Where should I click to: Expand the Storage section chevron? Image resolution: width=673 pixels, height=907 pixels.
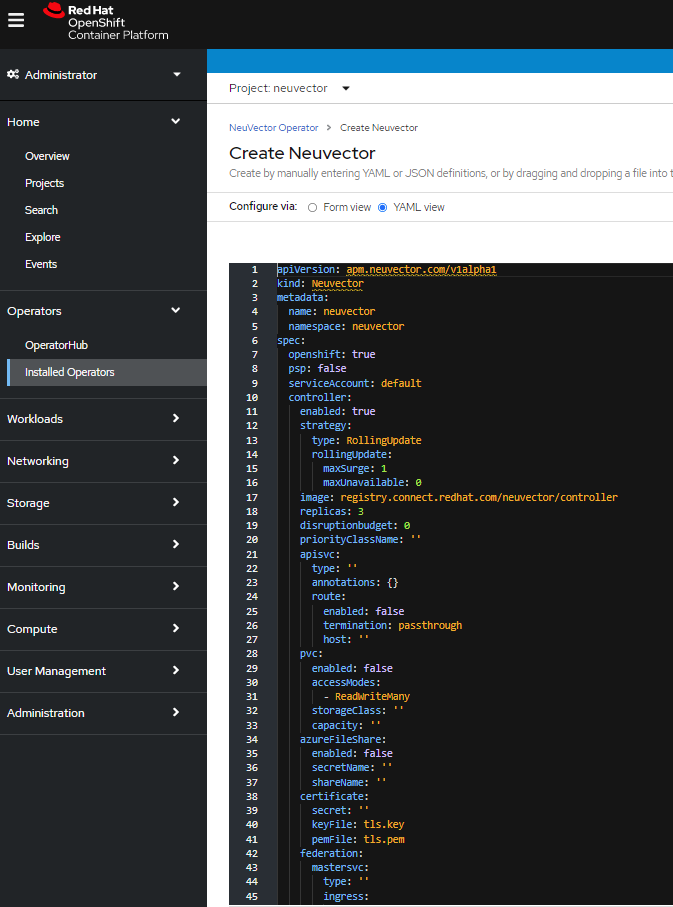coord(176,503)
